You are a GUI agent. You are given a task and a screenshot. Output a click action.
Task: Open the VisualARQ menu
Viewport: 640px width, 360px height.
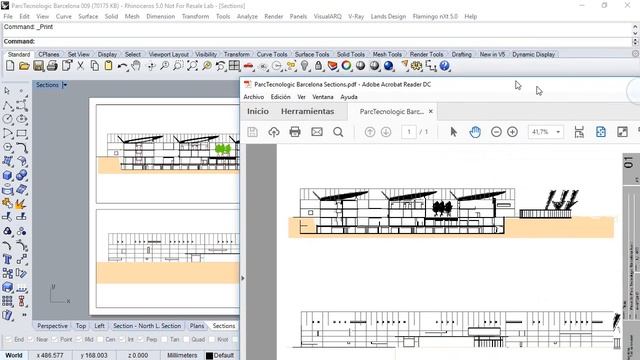pos(327,16)
